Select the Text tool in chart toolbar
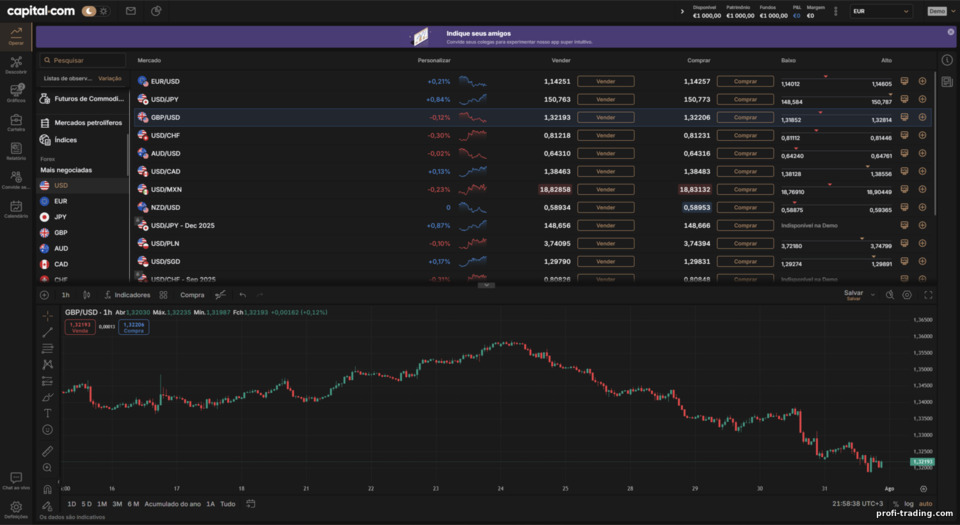Screen dimensions: 960x525 click(x=47, y=414)
